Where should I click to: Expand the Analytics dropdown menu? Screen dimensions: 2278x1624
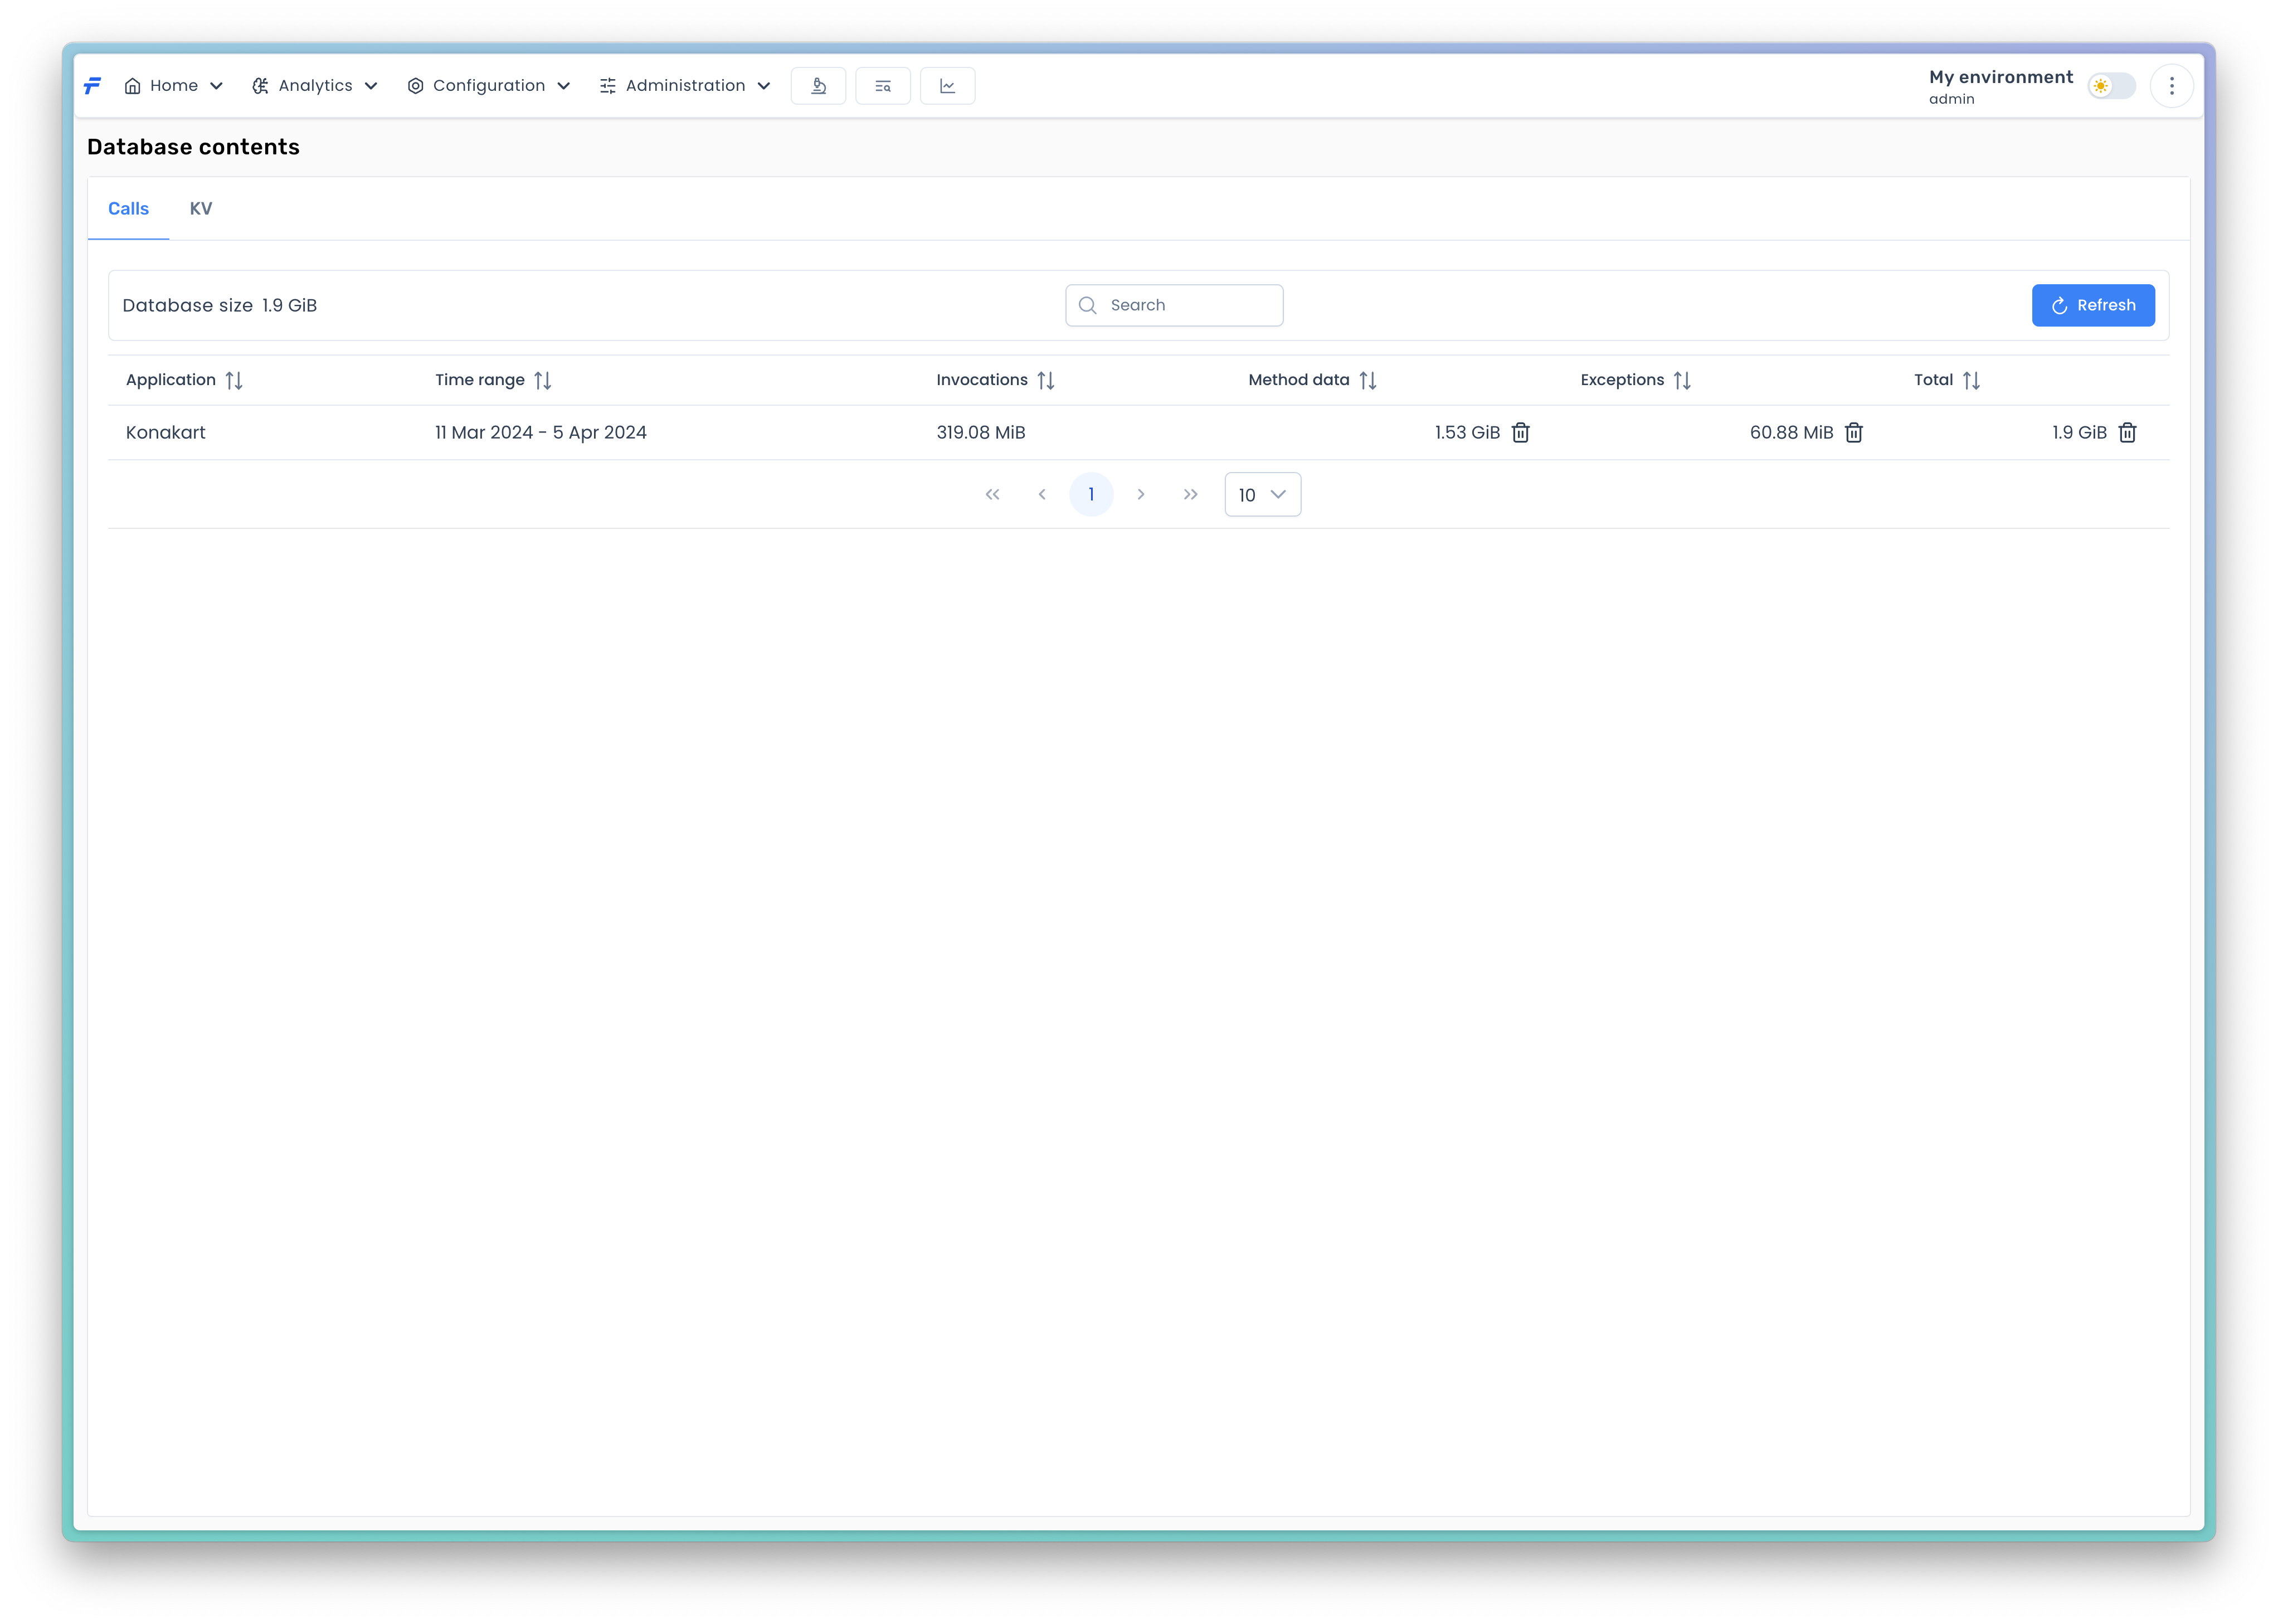point(314,86)
